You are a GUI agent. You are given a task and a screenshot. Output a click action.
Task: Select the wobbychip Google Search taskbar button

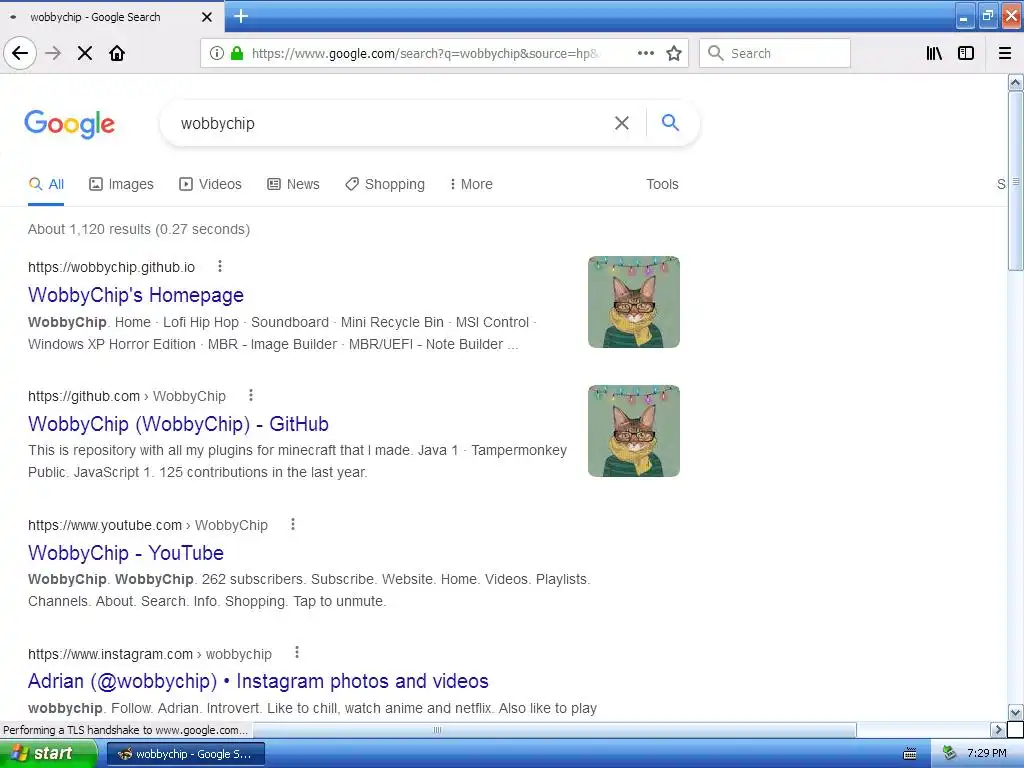coord(186,754)
